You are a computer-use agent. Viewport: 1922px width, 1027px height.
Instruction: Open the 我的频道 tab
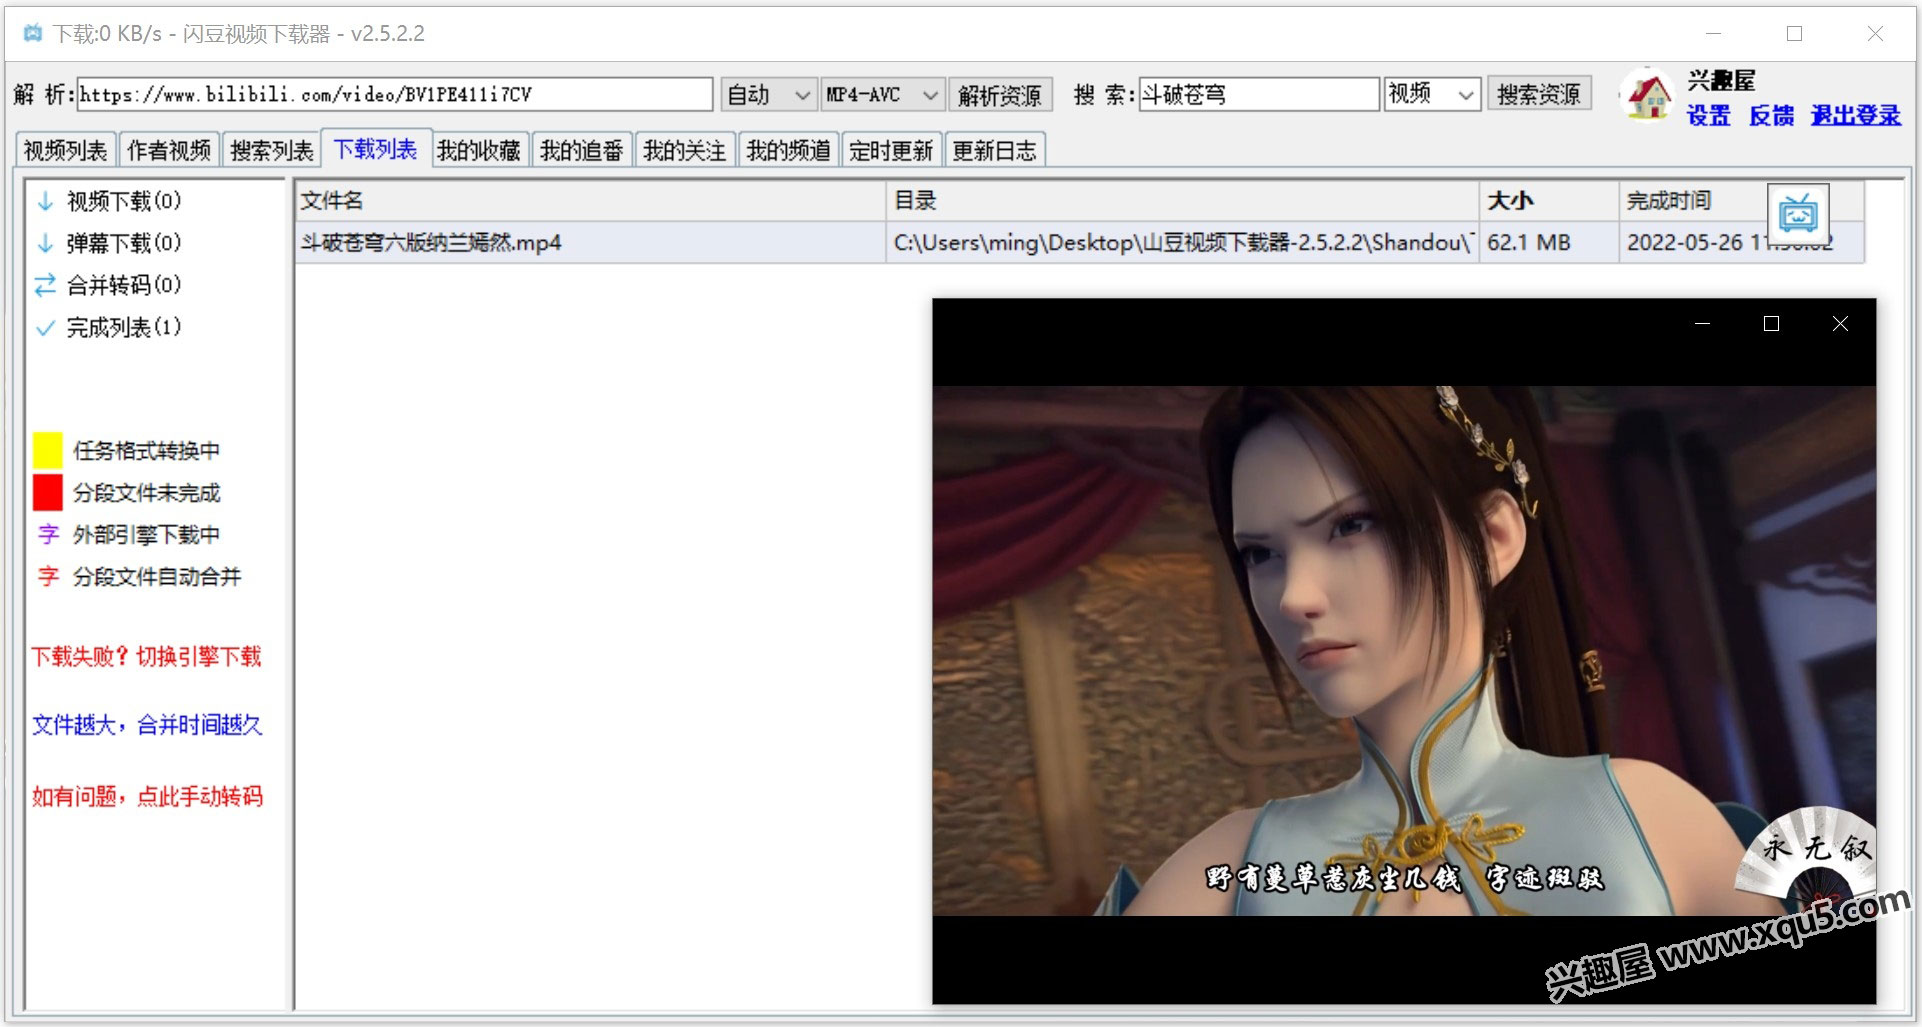788,150
